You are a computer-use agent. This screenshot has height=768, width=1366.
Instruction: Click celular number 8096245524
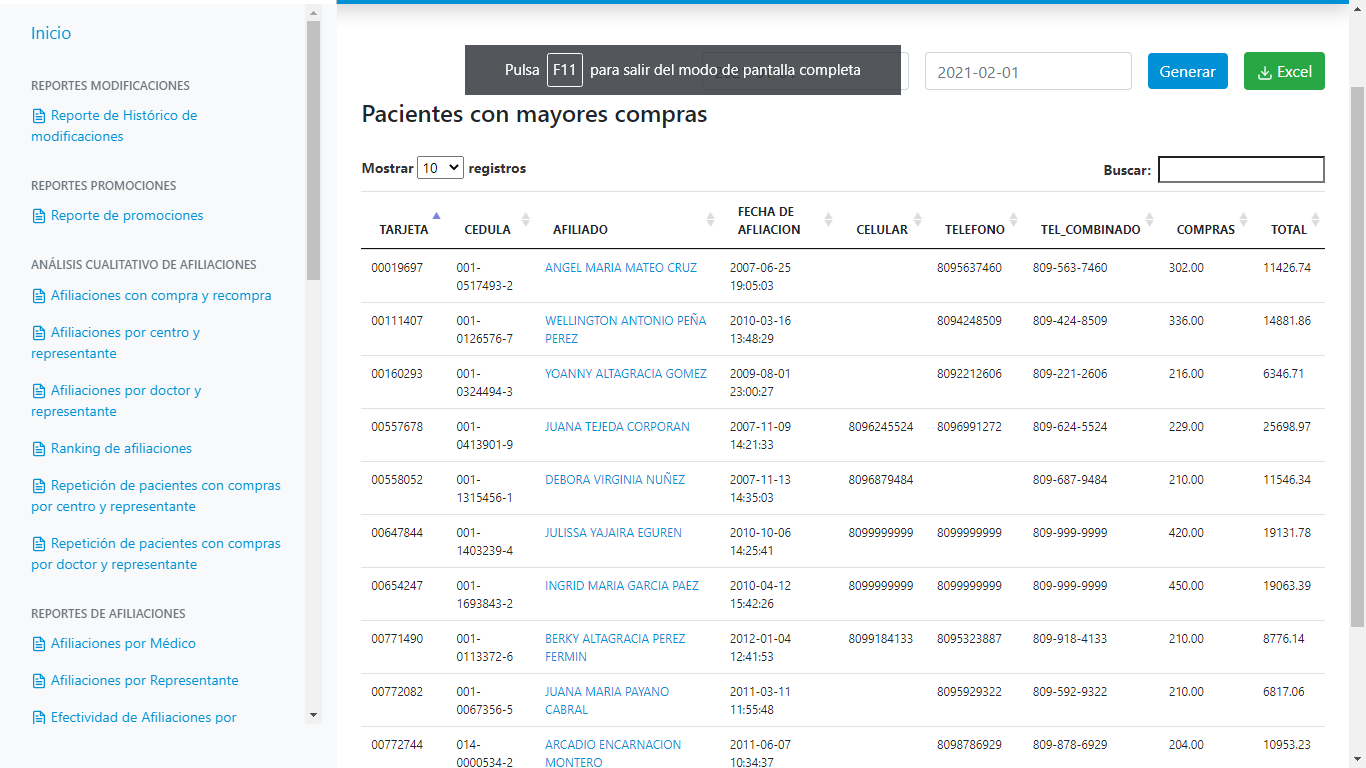(x=881, y=427)
